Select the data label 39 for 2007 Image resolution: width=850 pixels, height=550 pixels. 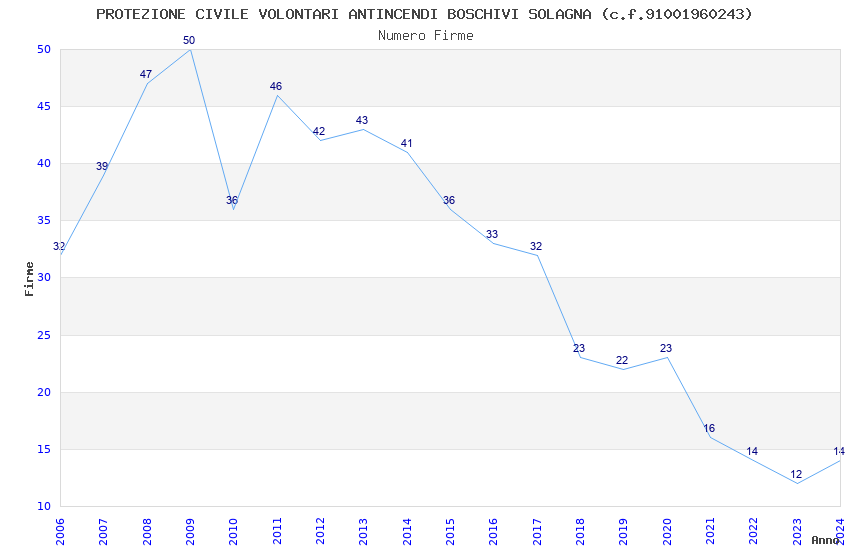point(102,166)
